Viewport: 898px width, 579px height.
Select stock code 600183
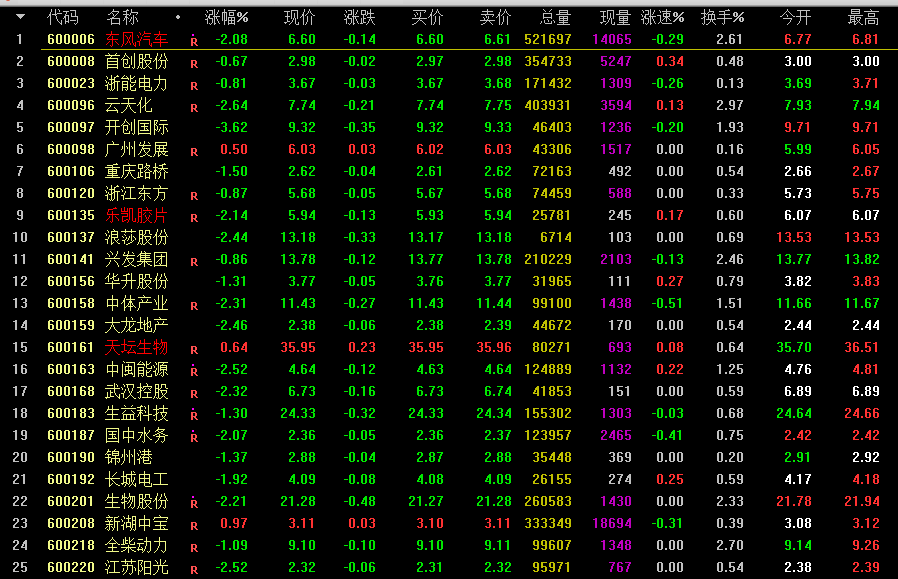(71, 413)
